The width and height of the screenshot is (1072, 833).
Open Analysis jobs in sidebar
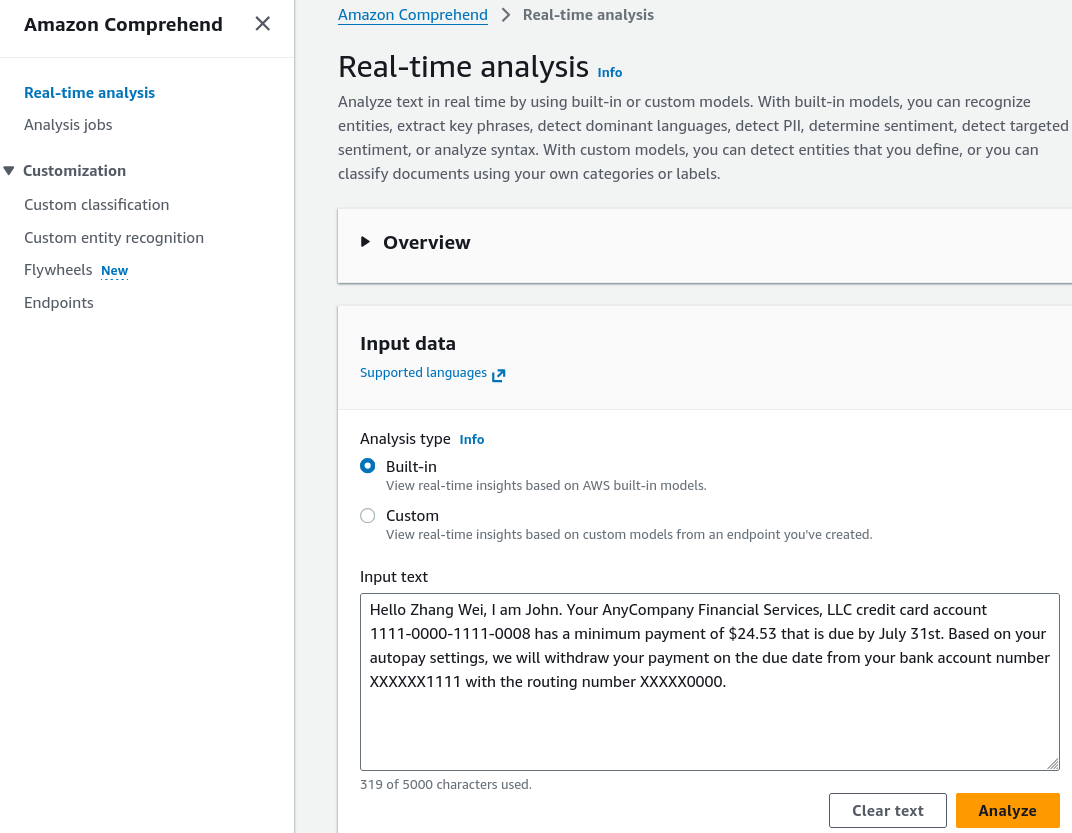[68, 124]
